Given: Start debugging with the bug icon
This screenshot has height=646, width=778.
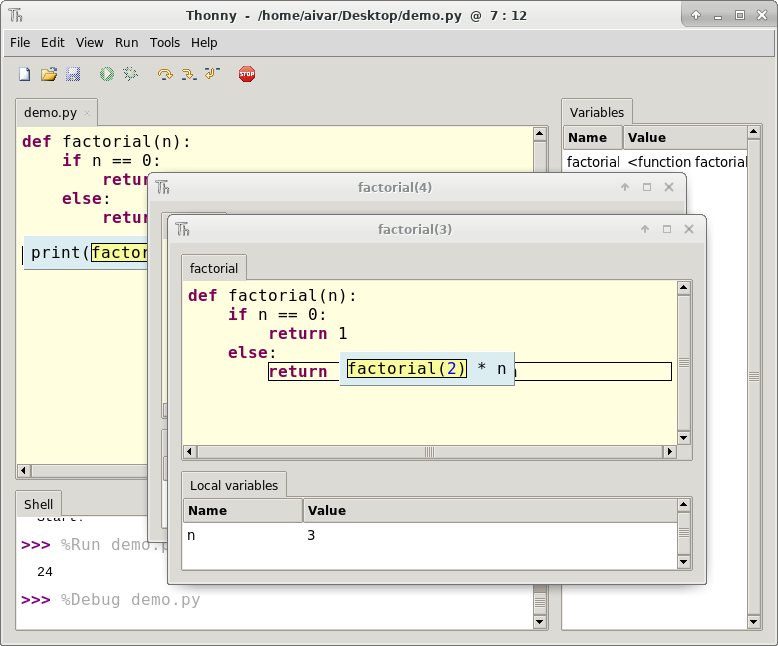Looking at the screenshot, I should tap(130, 74).
